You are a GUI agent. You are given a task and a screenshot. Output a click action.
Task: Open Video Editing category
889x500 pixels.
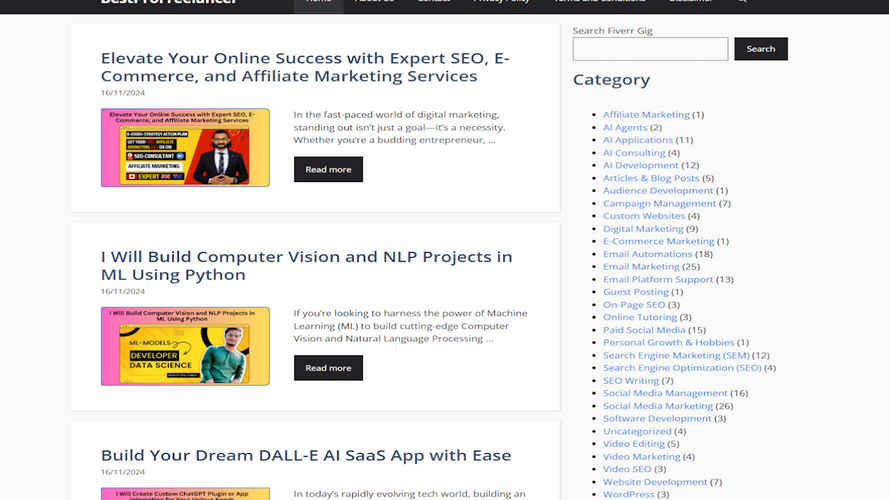point(633,443)
